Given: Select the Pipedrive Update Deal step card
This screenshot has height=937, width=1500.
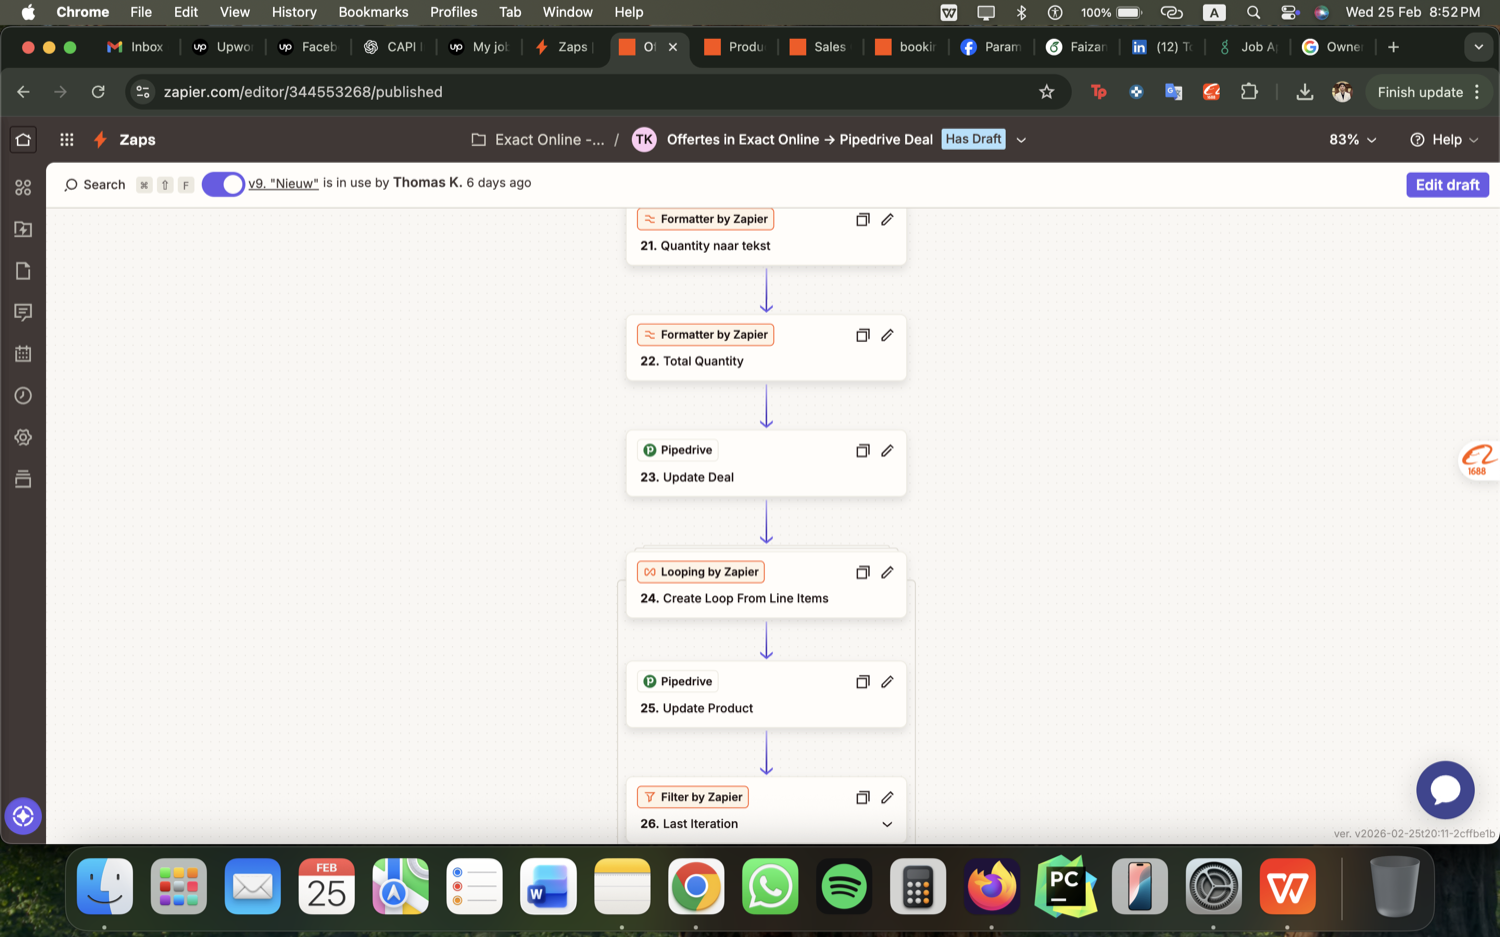Looking at the screenshot, I should point(766,463).
